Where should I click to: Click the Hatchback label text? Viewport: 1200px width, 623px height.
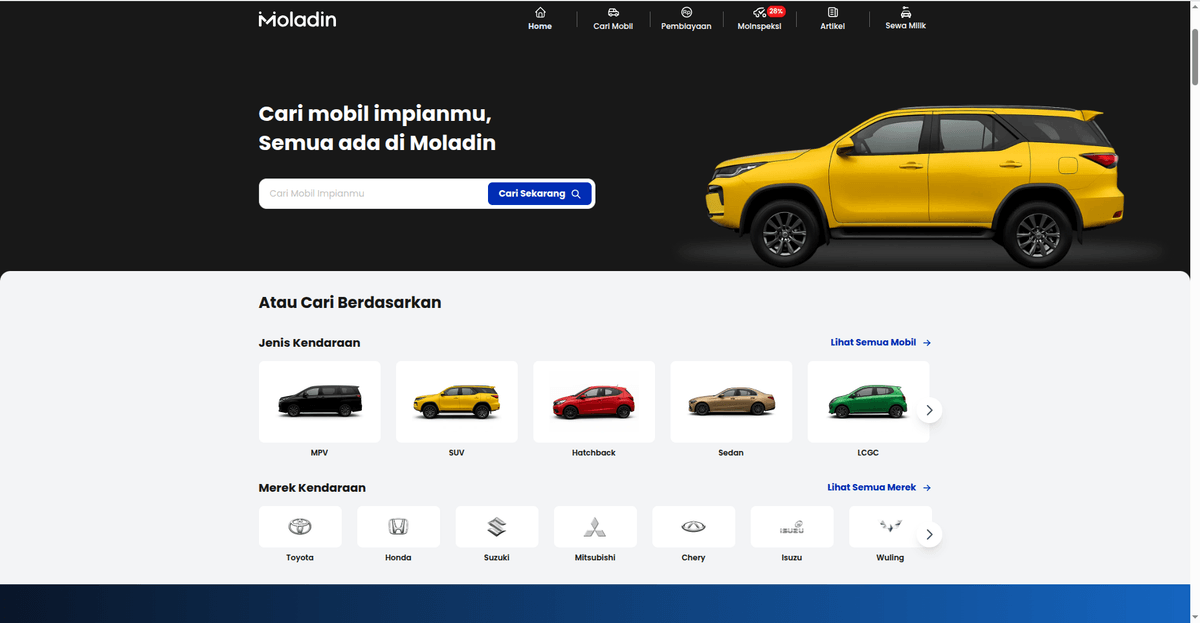point(594,453)
